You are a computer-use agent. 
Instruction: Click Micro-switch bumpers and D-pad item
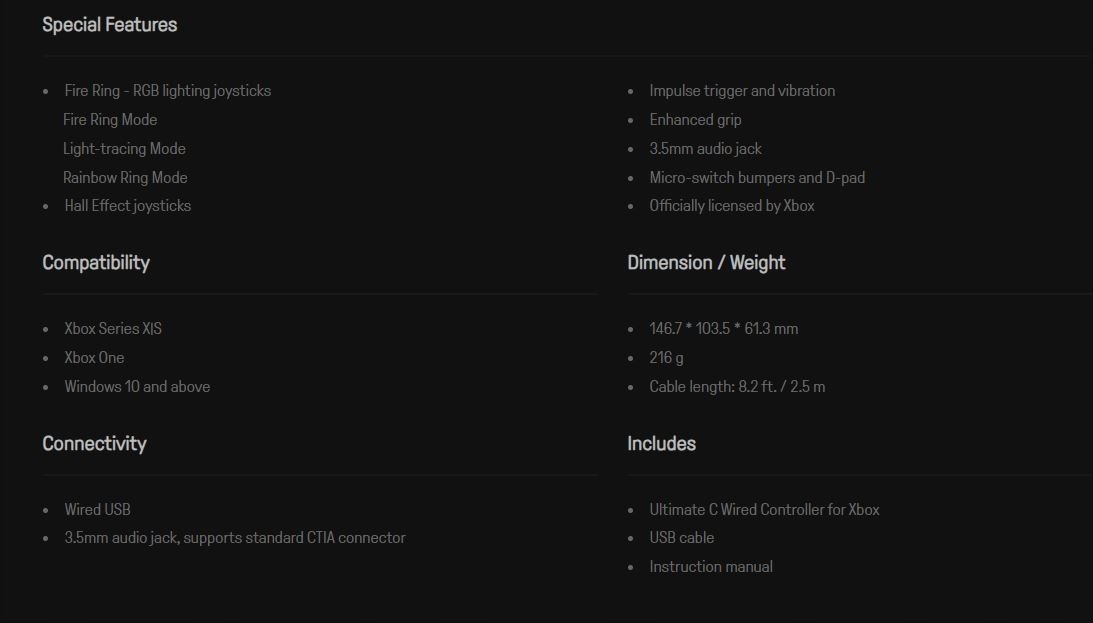pyautogui.click(x=757, y=178)
